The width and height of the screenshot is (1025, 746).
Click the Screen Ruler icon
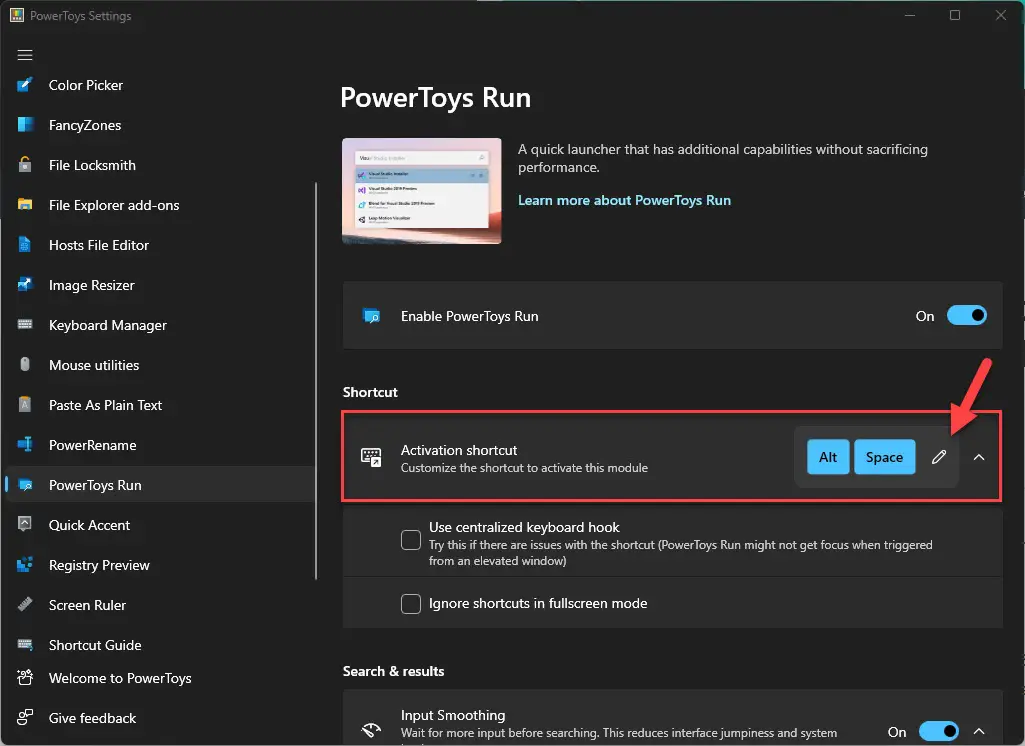[x=25, y=605]
